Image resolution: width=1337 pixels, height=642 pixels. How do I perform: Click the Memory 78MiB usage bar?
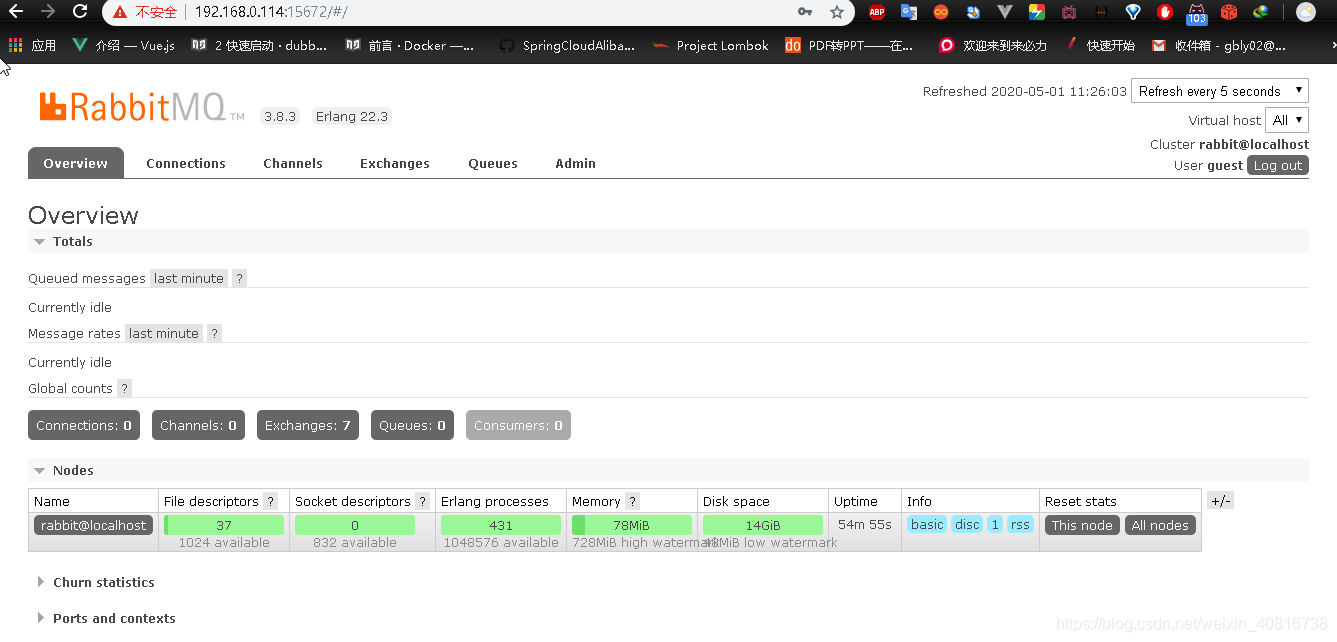[632, 525]
